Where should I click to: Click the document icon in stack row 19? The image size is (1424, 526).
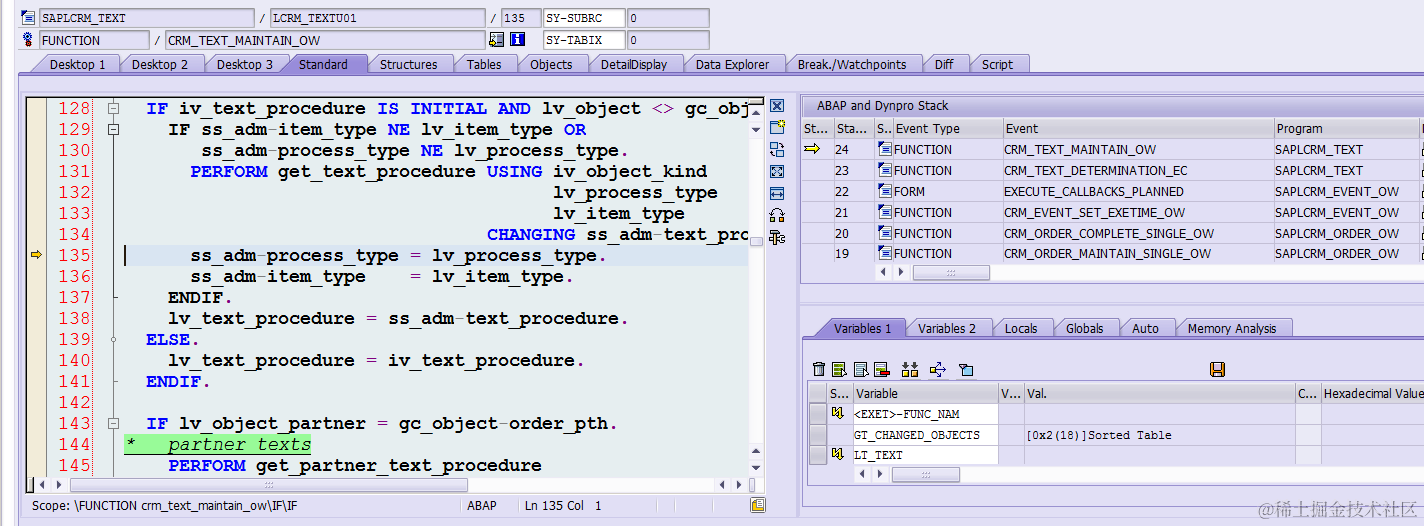click(x=884, y=254)
